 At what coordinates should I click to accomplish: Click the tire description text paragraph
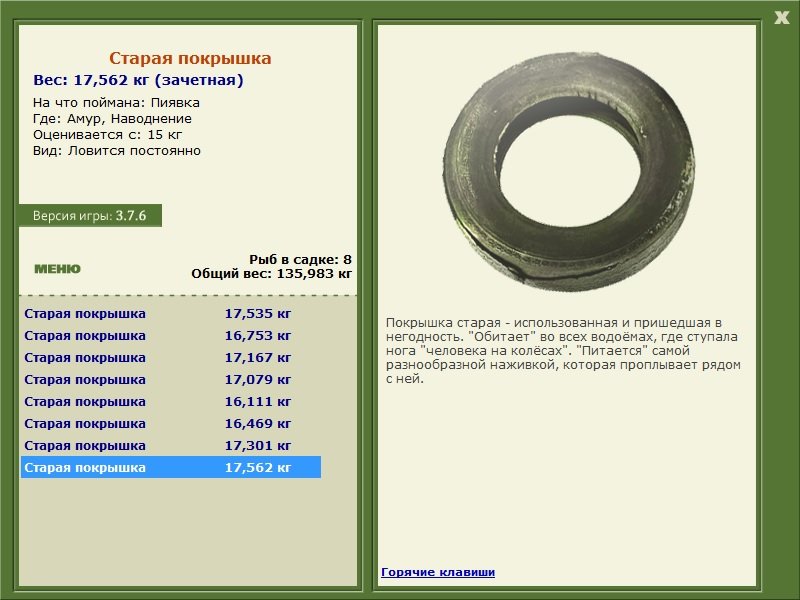[x=563, y=351]
